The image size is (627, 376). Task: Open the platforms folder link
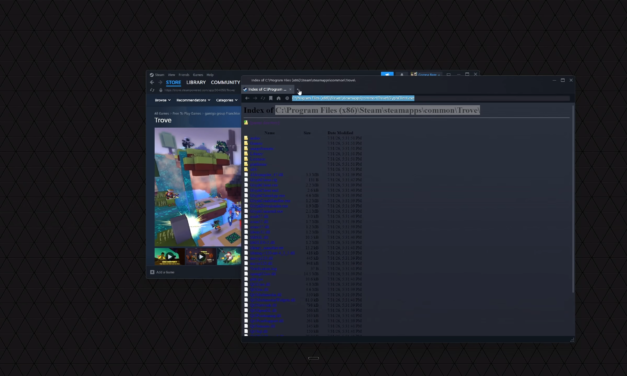[258, 164]
